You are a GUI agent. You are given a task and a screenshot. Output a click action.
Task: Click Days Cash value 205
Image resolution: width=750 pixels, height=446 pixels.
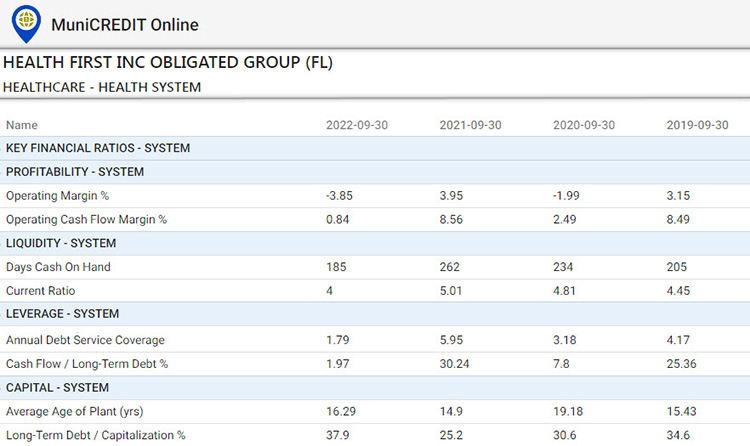pos(677,267)
